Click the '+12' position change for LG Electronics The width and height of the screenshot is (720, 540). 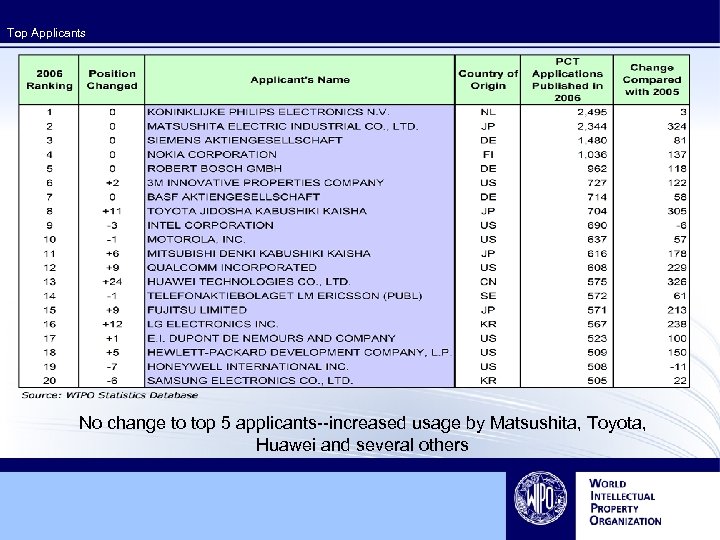coord(112,324)
